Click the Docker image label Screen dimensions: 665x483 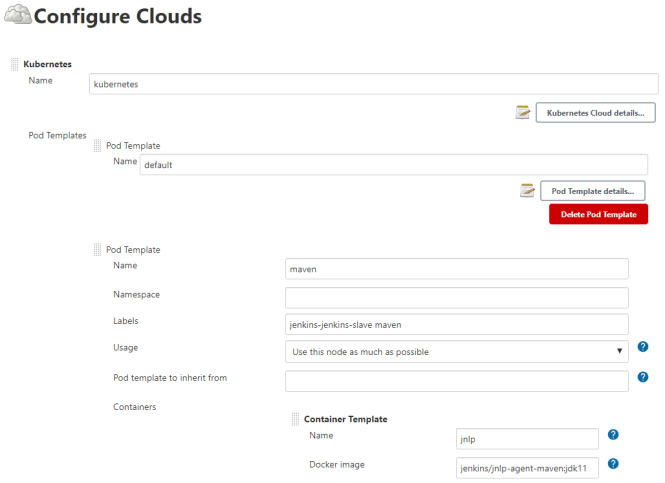pos(337,465)
